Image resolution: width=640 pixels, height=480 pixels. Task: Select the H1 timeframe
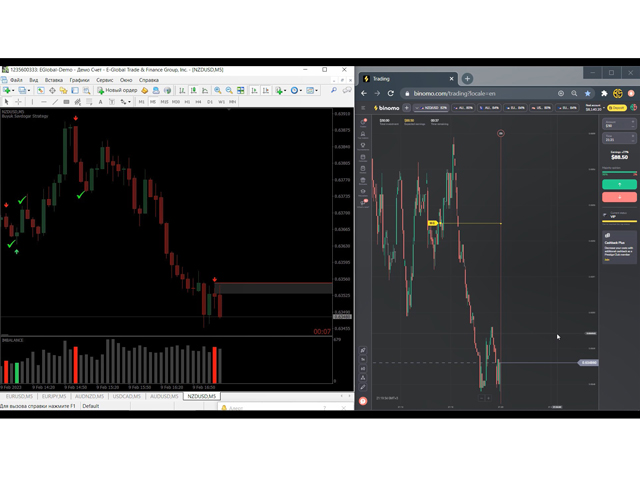[187, 102]
